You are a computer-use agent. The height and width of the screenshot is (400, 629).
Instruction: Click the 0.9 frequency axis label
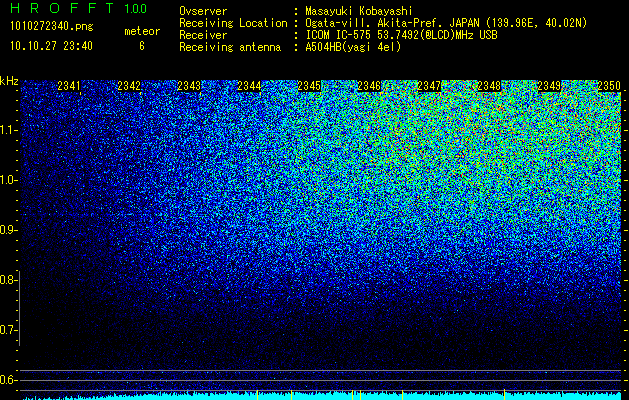tap(8, 230)
